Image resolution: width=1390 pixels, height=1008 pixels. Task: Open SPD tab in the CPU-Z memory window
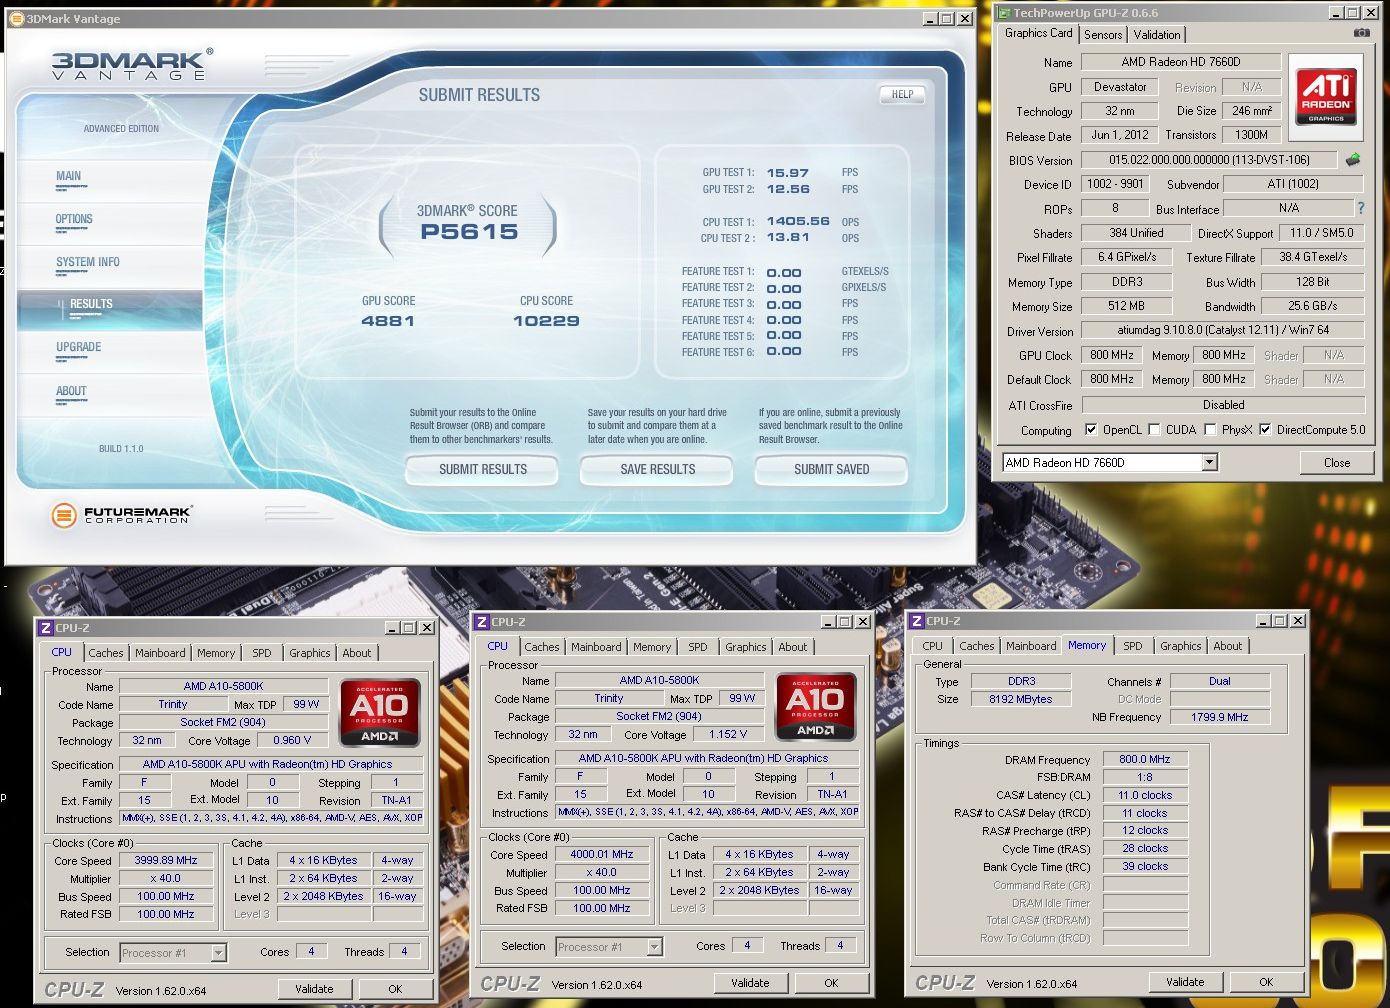pyautogui.click(x=1132, y=646)
